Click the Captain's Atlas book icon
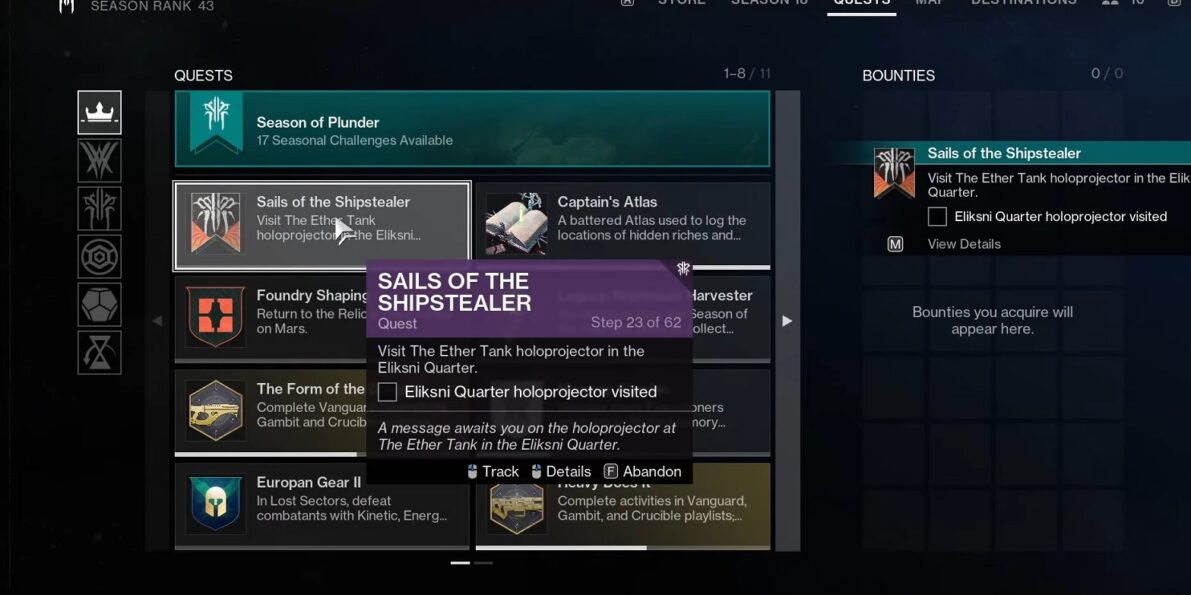The image size is (1191, 595). click(517, 223)
